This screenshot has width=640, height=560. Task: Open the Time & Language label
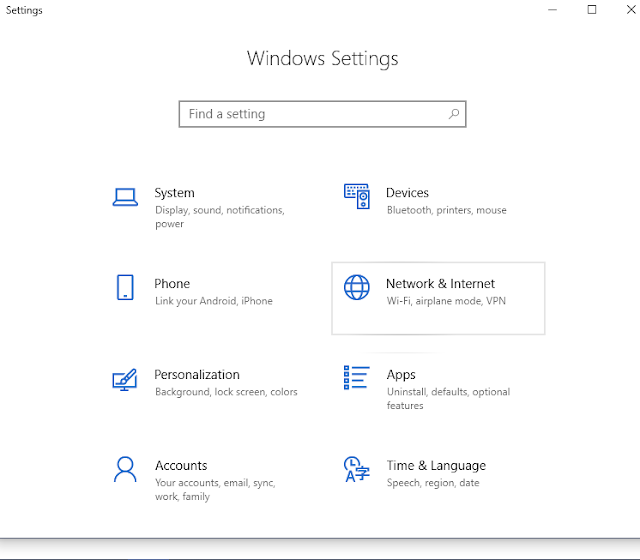click(x=436, y=466)
